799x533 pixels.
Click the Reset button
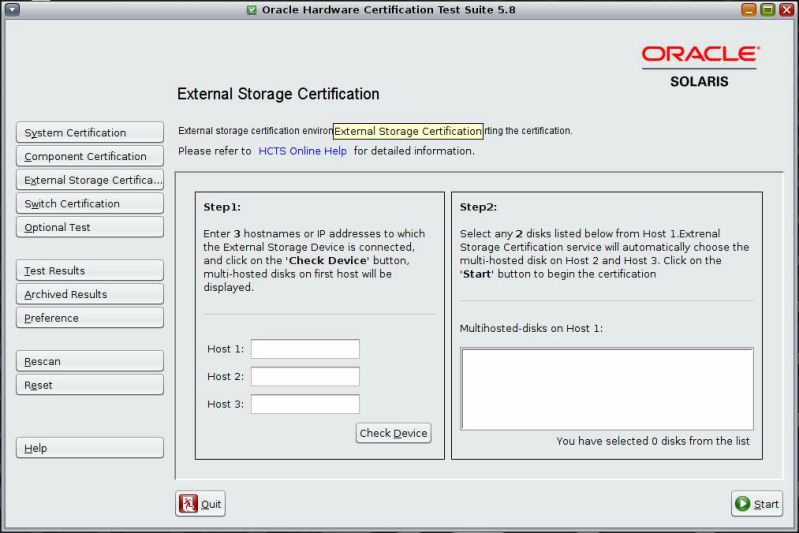(x=90, y=385)
